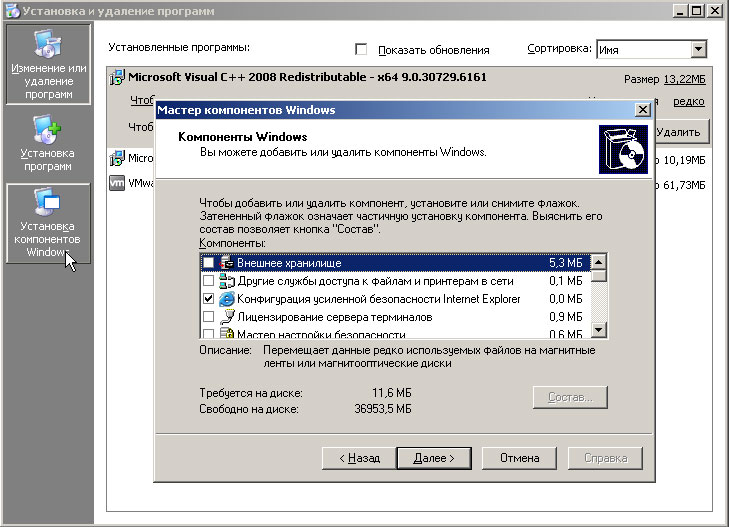Click the 'Справка' button

(x=605, y=458)
